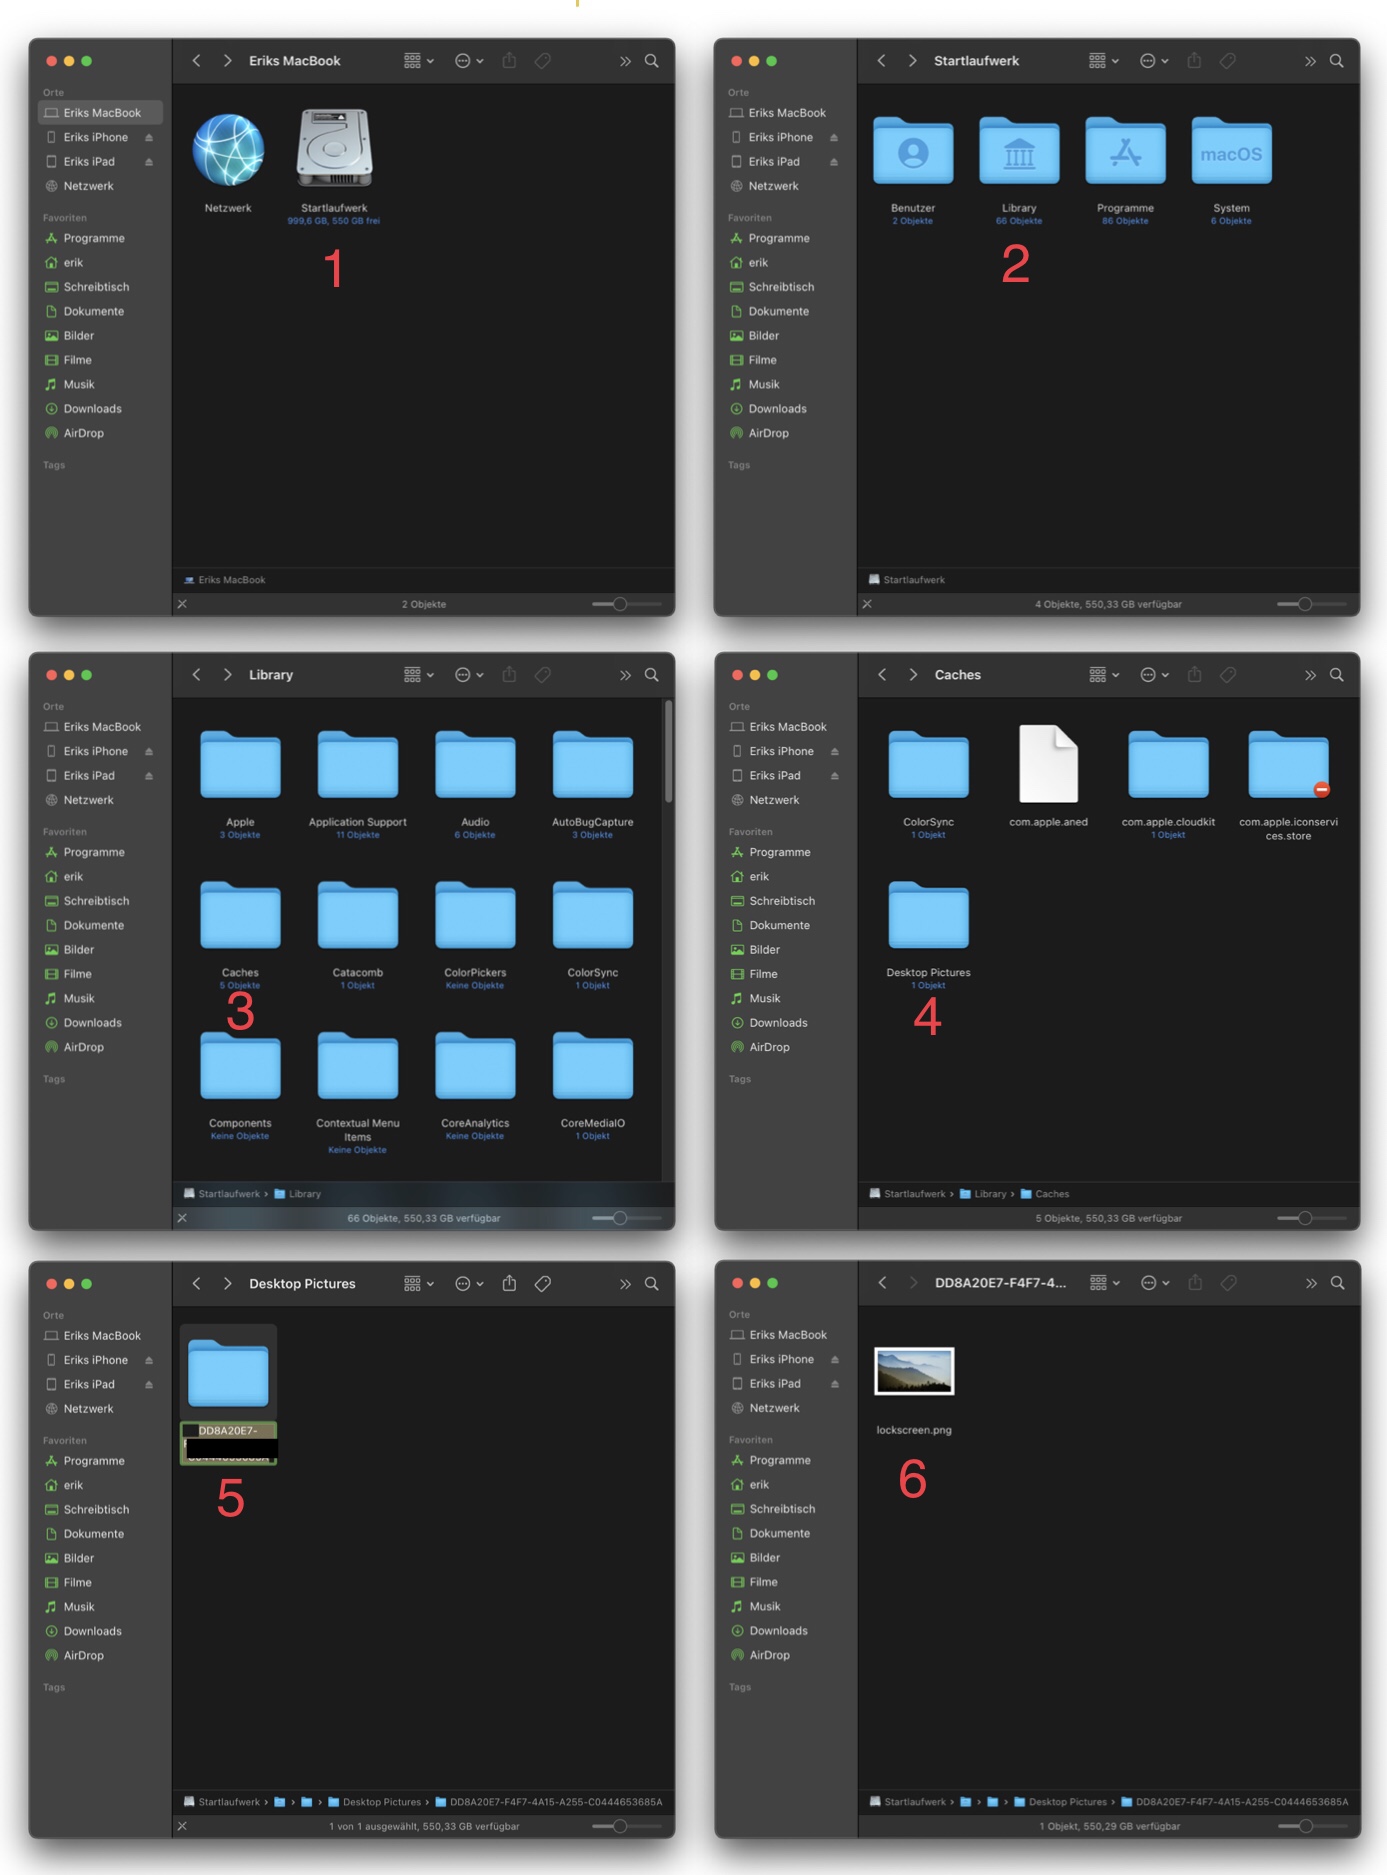Select Eriks MacBook in the first window's sidebar
The height and width of the screenshot is (1875, 1387).
[100, 113]
